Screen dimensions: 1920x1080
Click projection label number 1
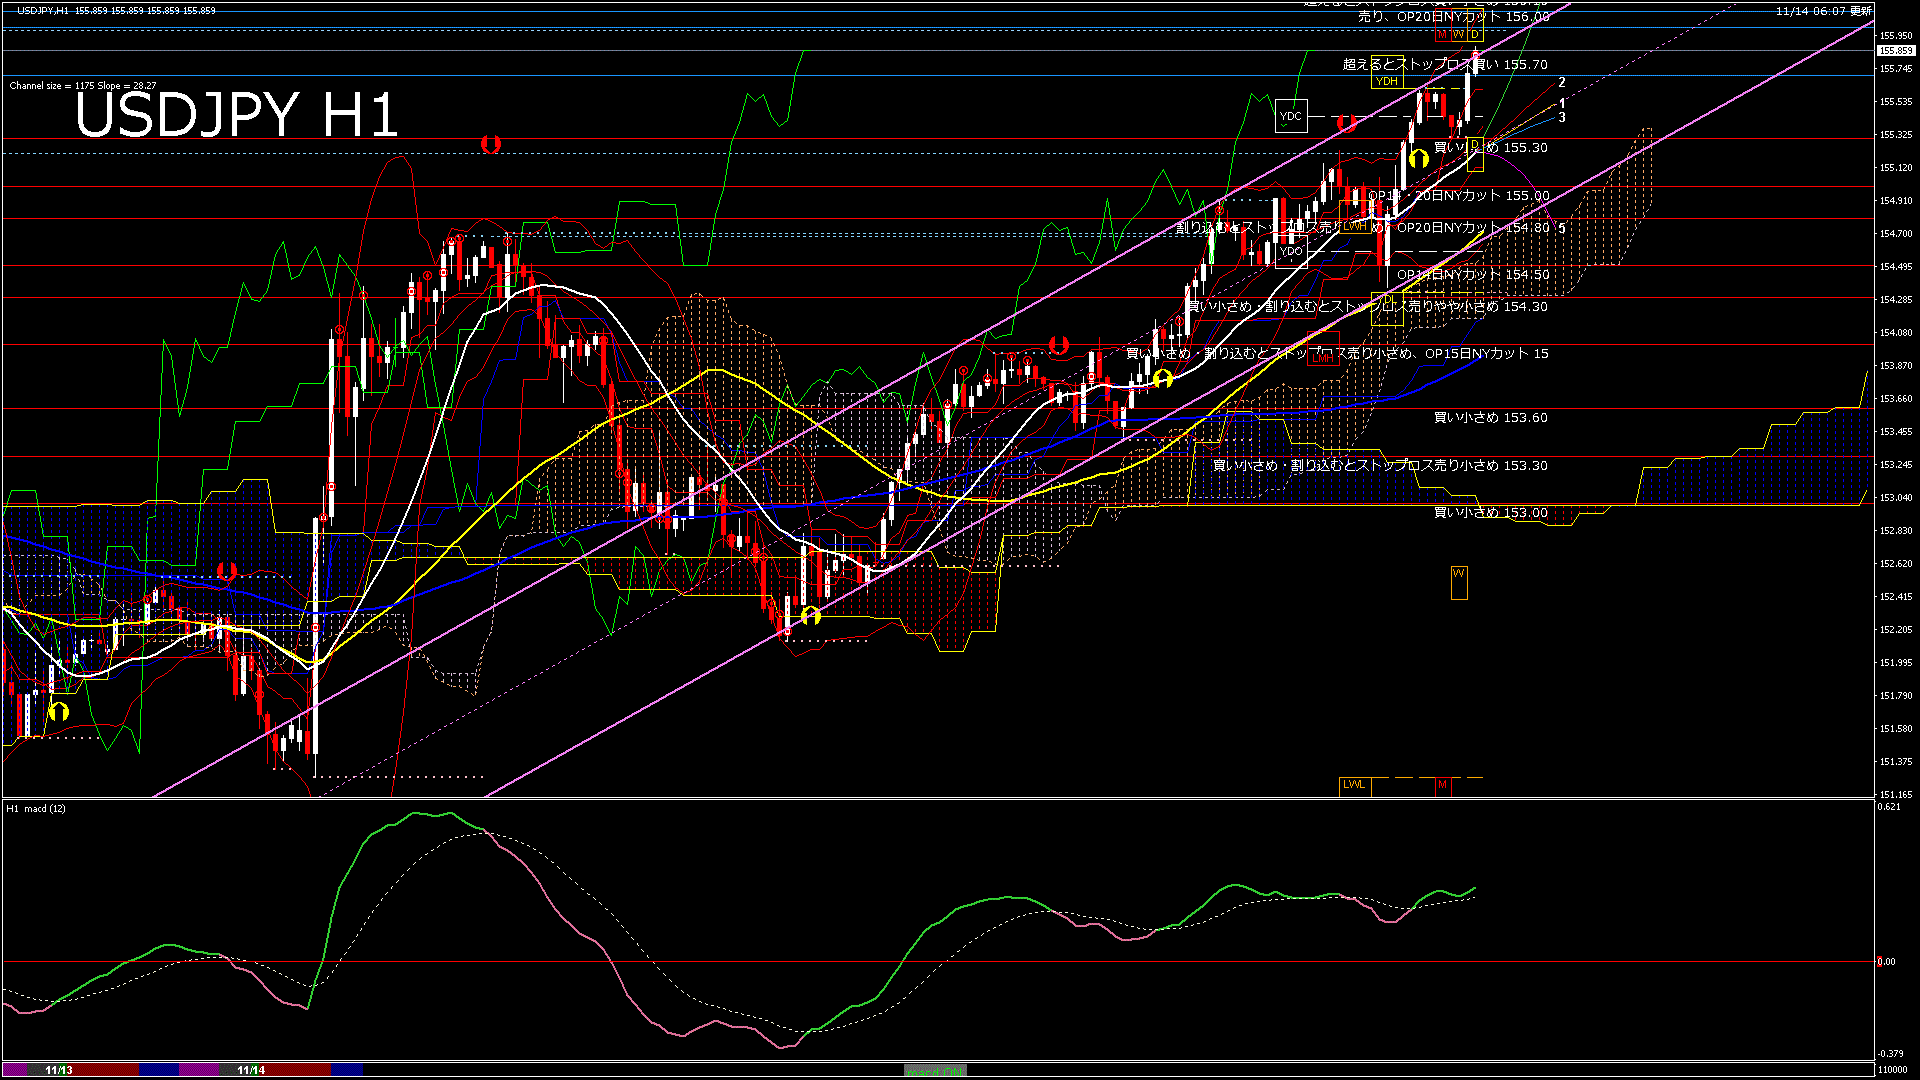pos(1562,103)
